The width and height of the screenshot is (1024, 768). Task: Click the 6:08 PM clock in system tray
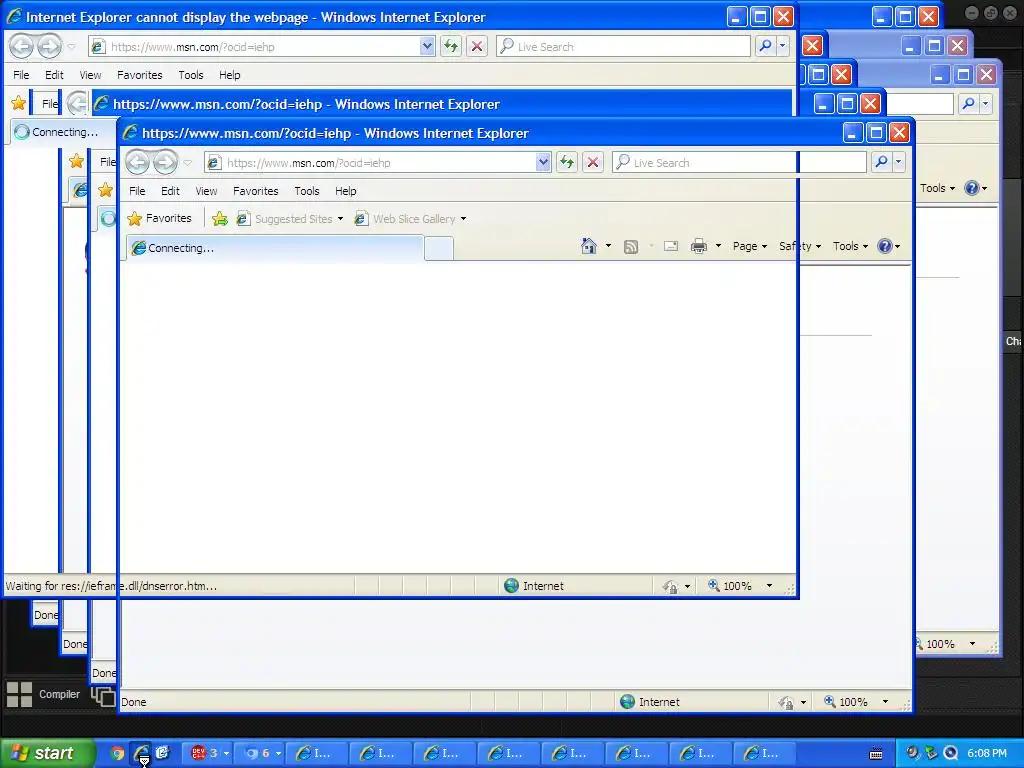tap(987, 753)
